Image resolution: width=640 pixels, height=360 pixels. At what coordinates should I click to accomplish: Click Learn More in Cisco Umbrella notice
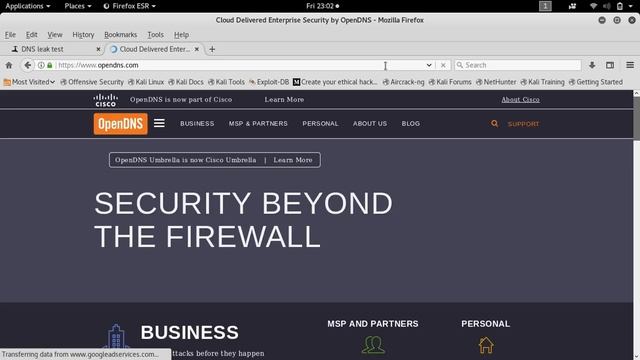pos(293,160)
